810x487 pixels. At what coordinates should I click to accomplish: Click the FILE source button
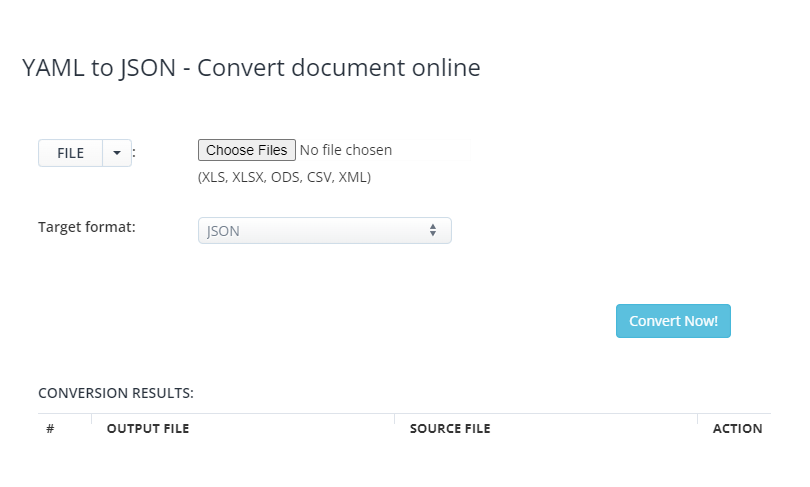(x=70, y=153)
